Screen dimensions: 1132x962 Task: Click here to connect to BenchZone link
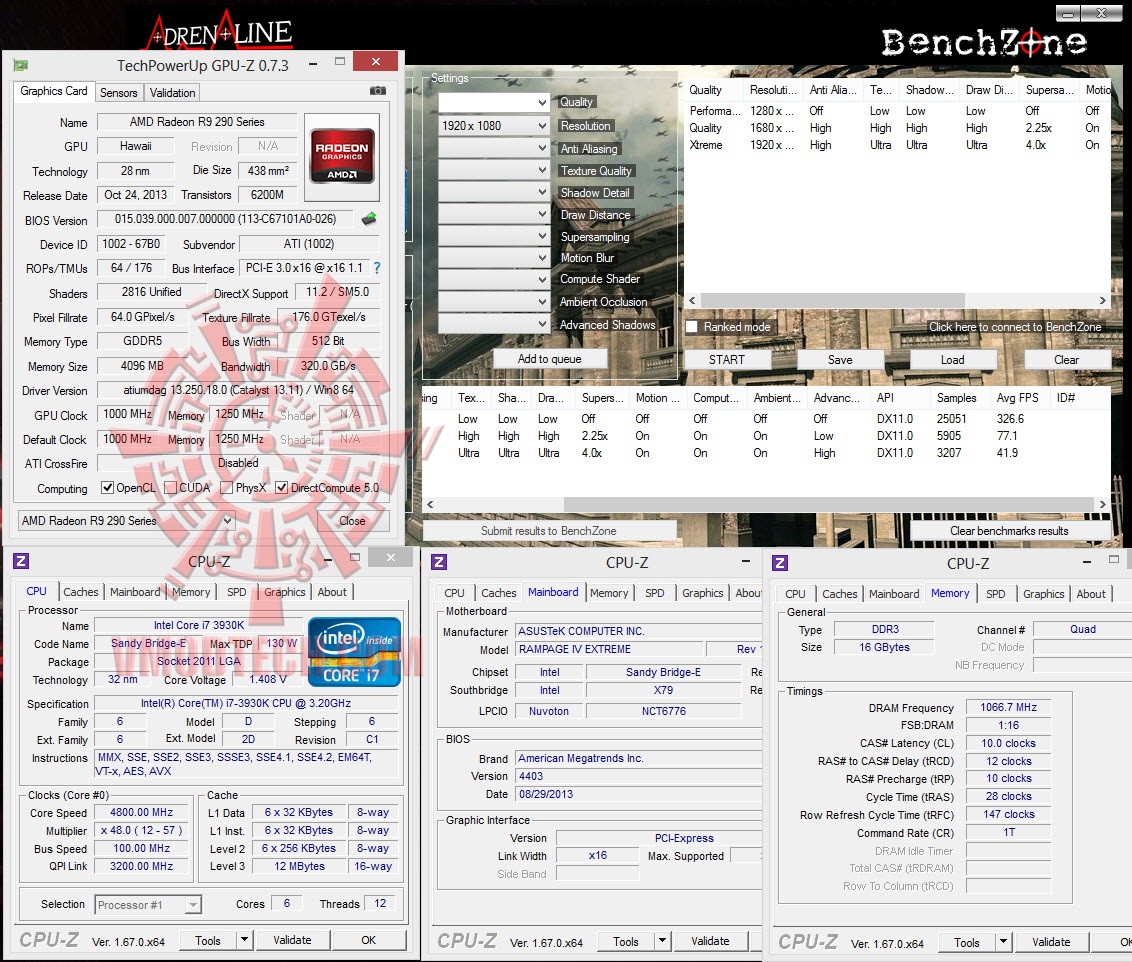pos(1015,327)
